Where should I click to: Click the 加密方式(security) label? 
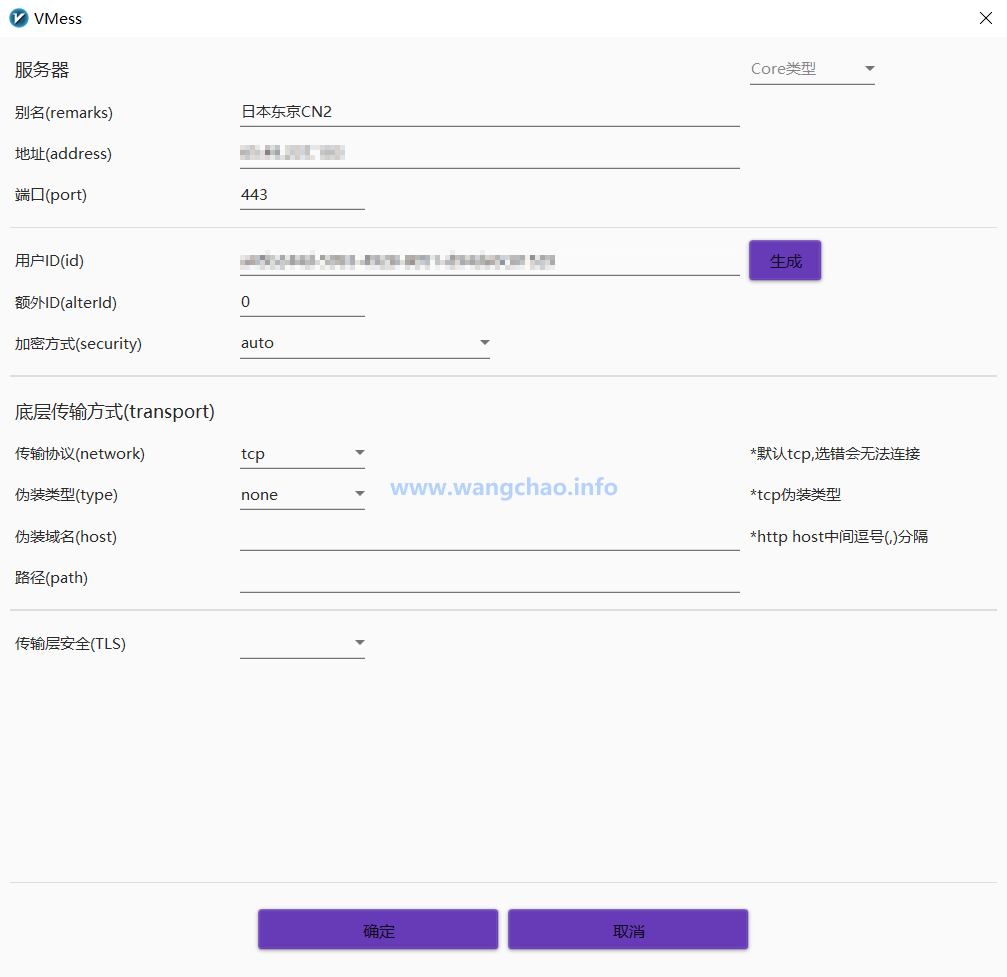pyautogui.click(x=78, y=344)
